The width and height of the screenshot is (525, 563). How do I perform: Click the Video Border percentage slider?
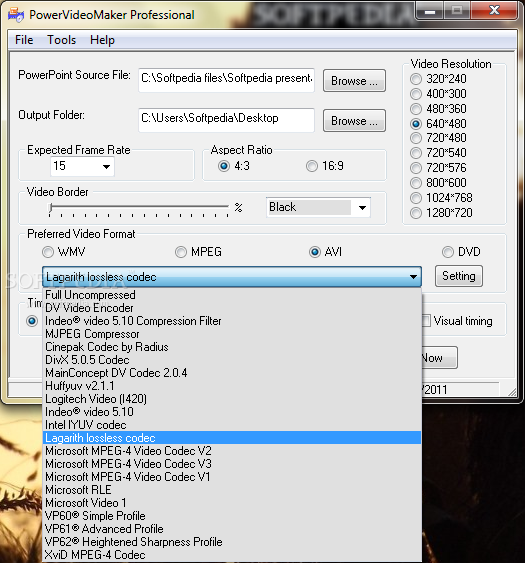point(139,209)
